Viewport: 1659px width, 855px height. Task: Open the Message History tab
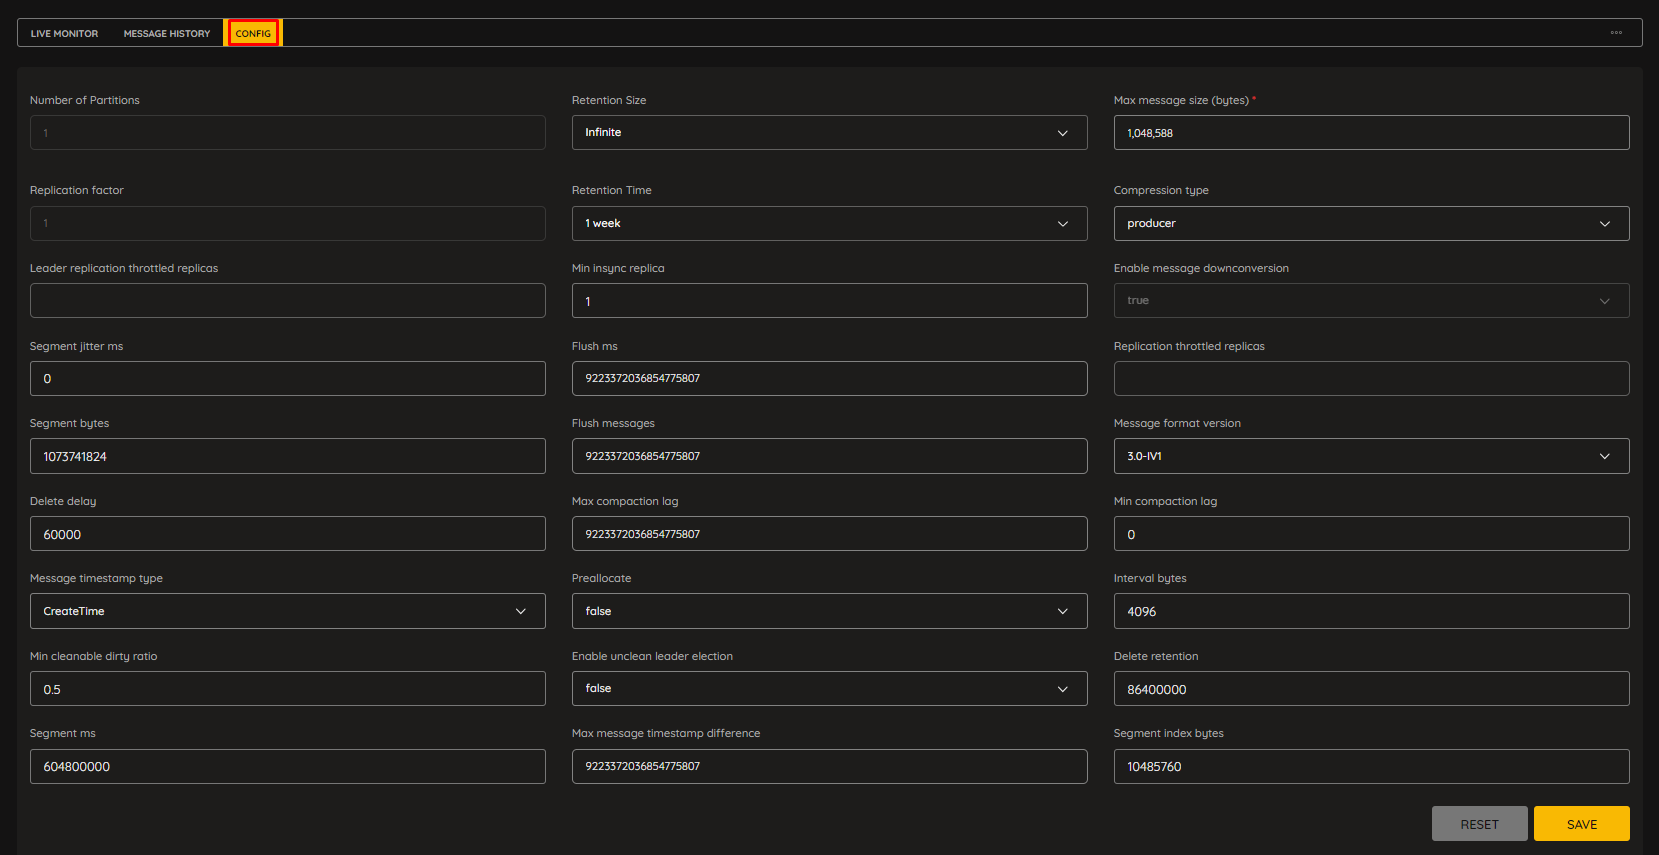pos(167,33)
